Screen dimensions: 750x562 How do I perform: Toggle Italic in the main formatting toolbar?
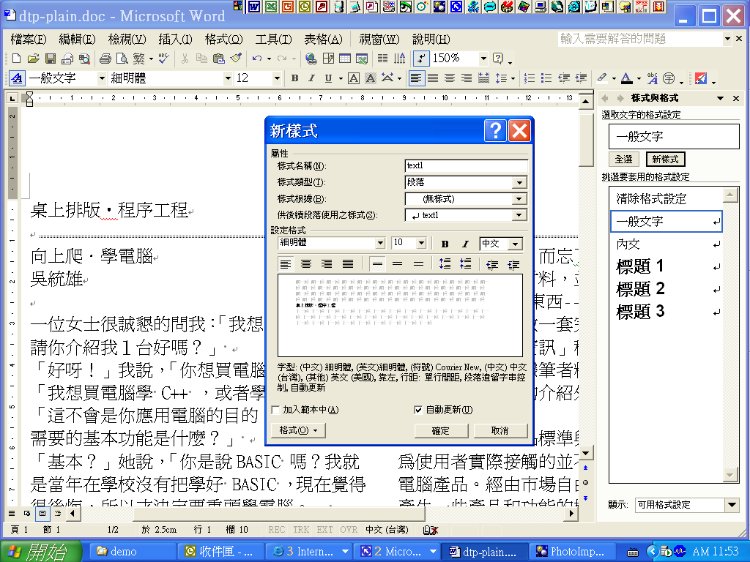click(311, 78)
